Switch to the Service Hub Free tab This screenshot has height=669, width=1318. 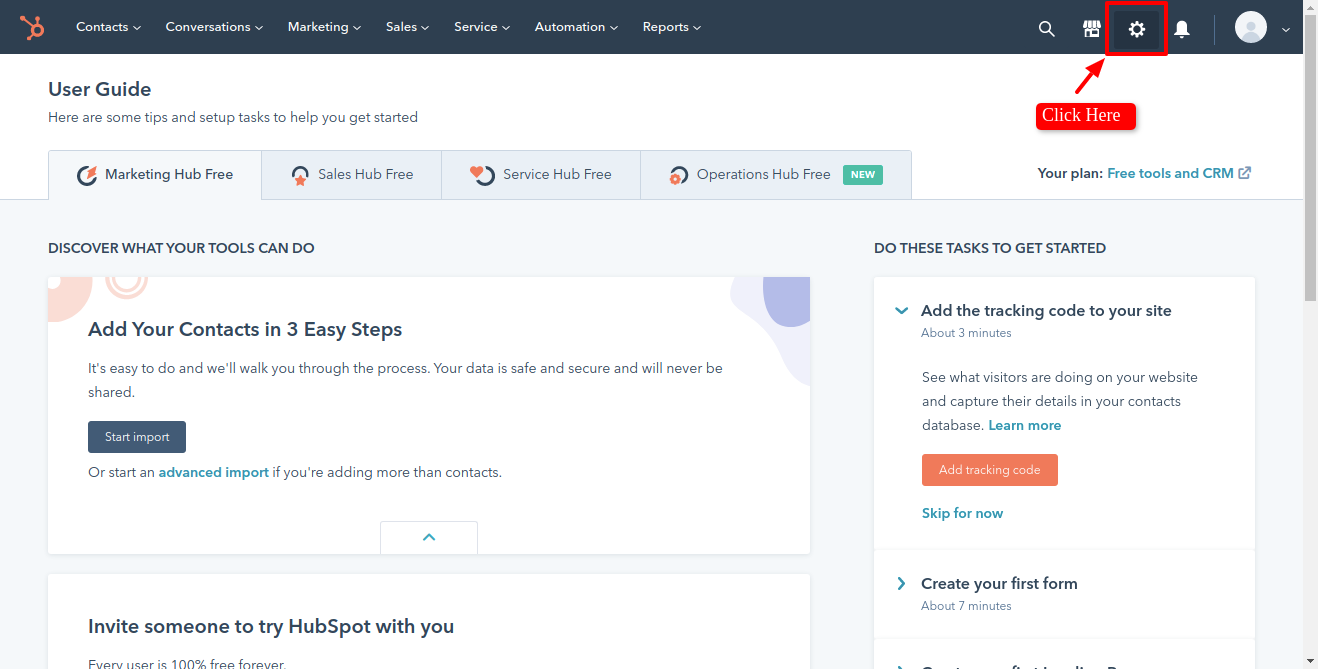point(540,175)
